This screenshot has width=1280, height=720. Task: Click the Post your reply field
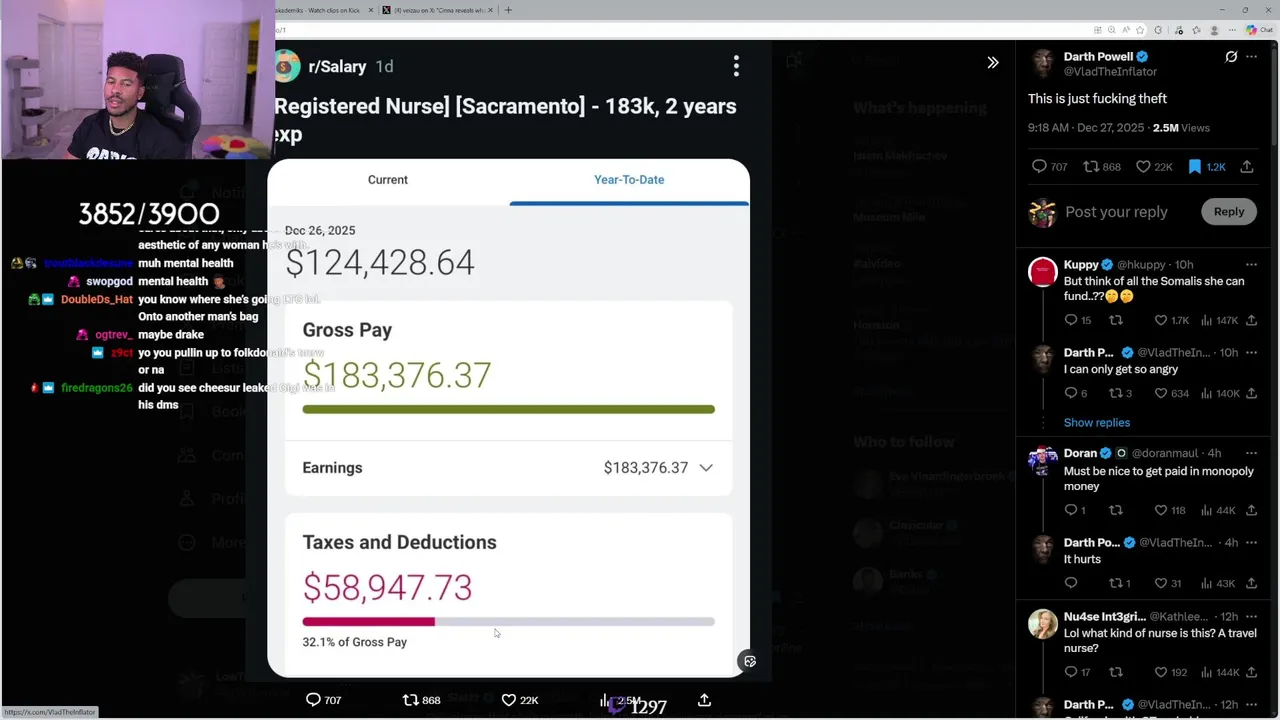tap(1116, 212)
